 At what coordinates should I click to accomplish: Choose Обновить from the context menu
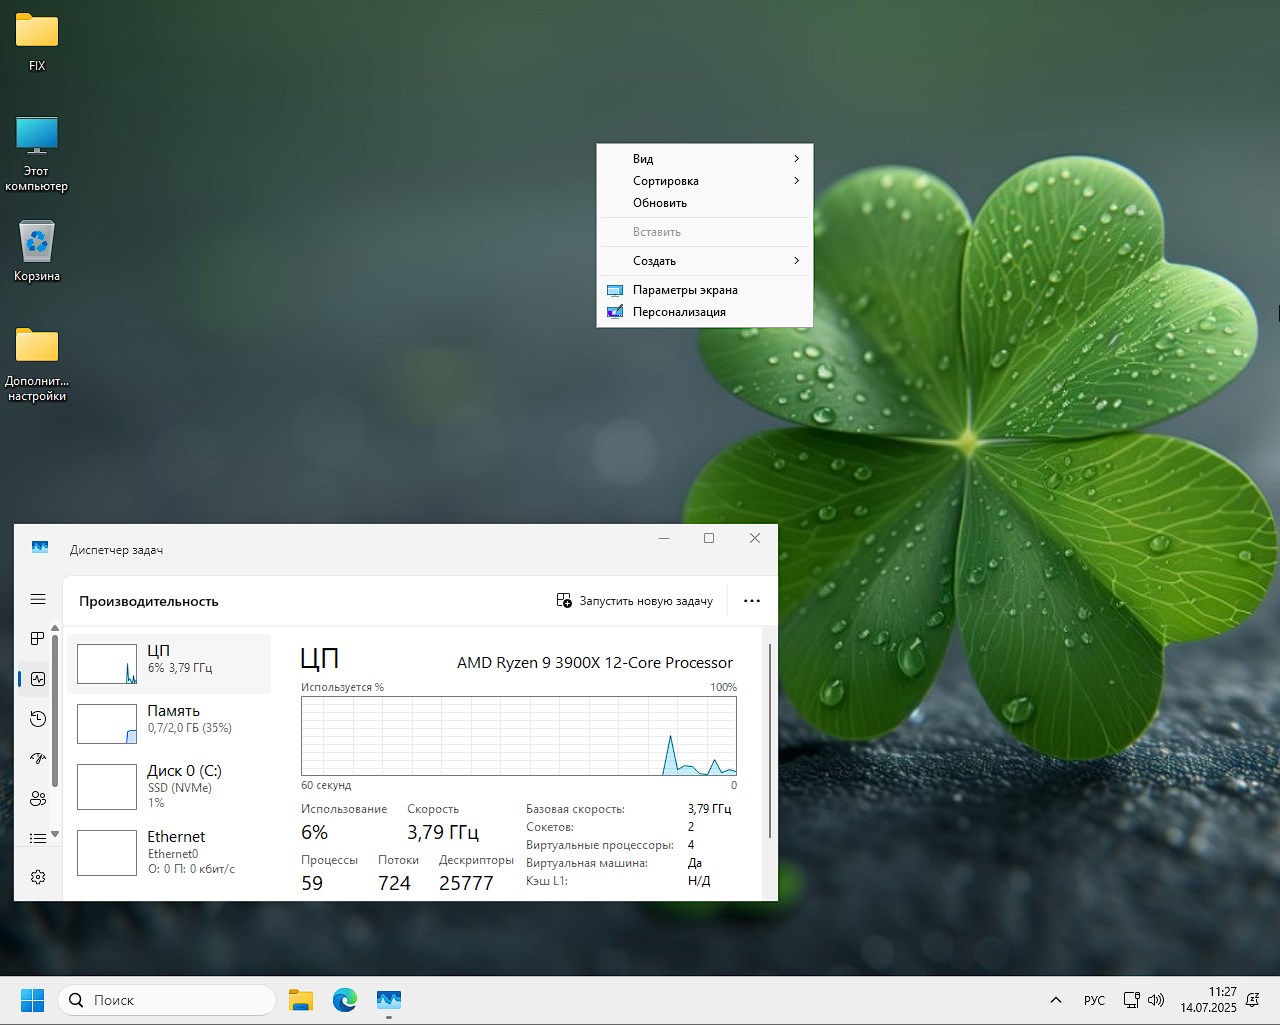click(704, 203)
